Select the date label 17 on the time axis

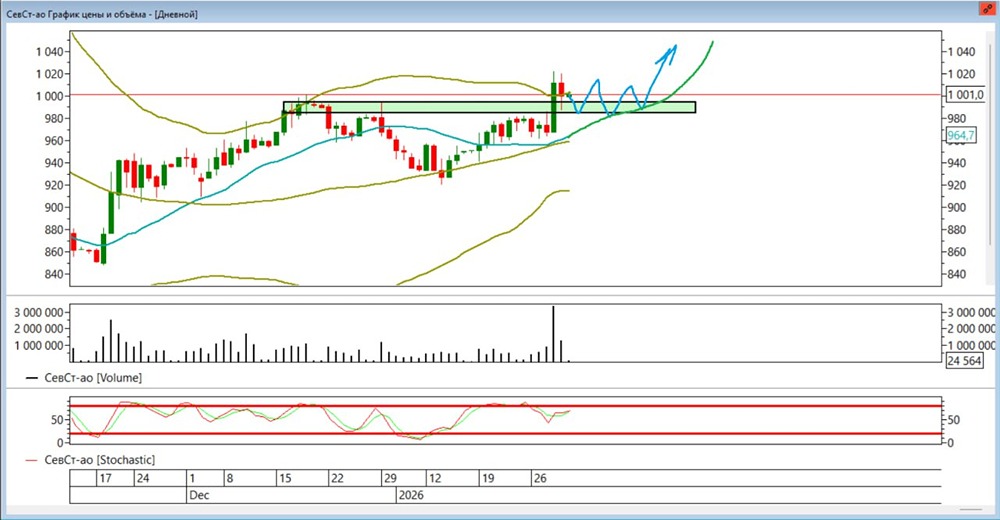pyautogui.click(x=105, y=478)
